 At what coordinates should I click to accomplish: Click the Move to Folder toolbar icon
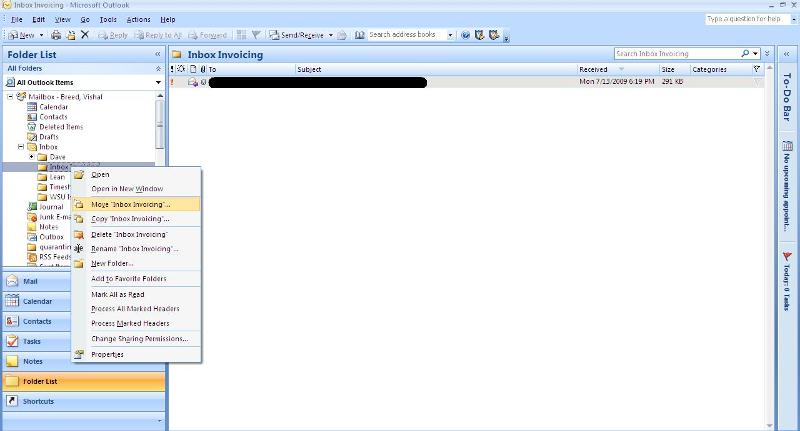click(x=71, y=35)
